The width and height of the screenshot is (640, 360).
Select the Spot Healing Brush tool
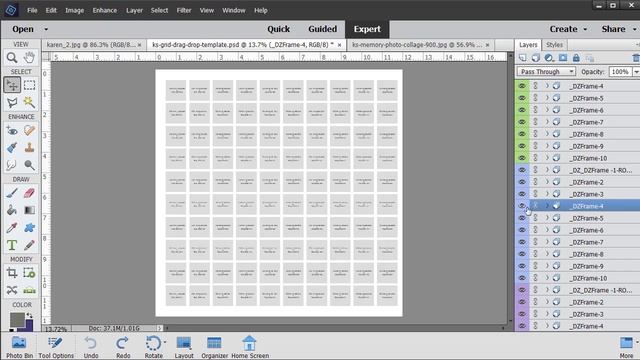(29, 131)
